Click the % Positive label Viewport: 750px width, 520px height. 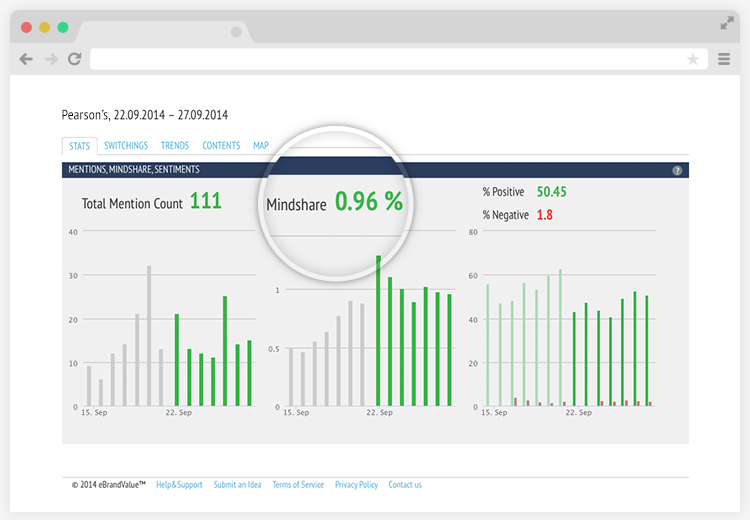(503, 192)
